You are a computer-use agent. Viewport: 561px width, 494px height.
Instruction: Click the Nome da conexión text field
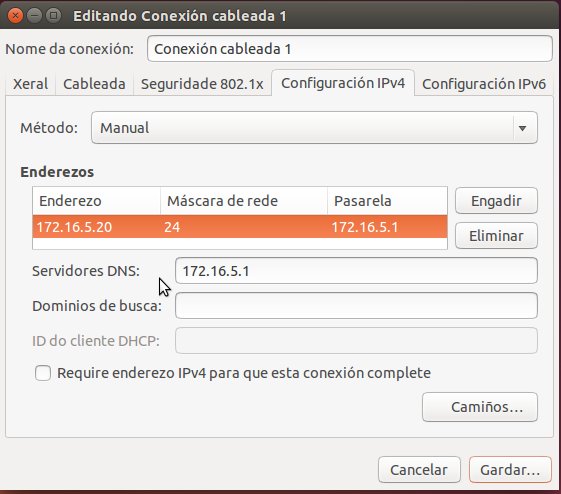tap(350, 49)
